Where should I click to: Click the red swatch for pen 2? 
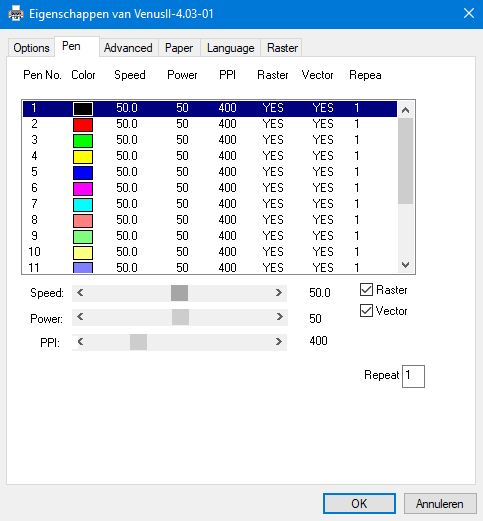83,125
